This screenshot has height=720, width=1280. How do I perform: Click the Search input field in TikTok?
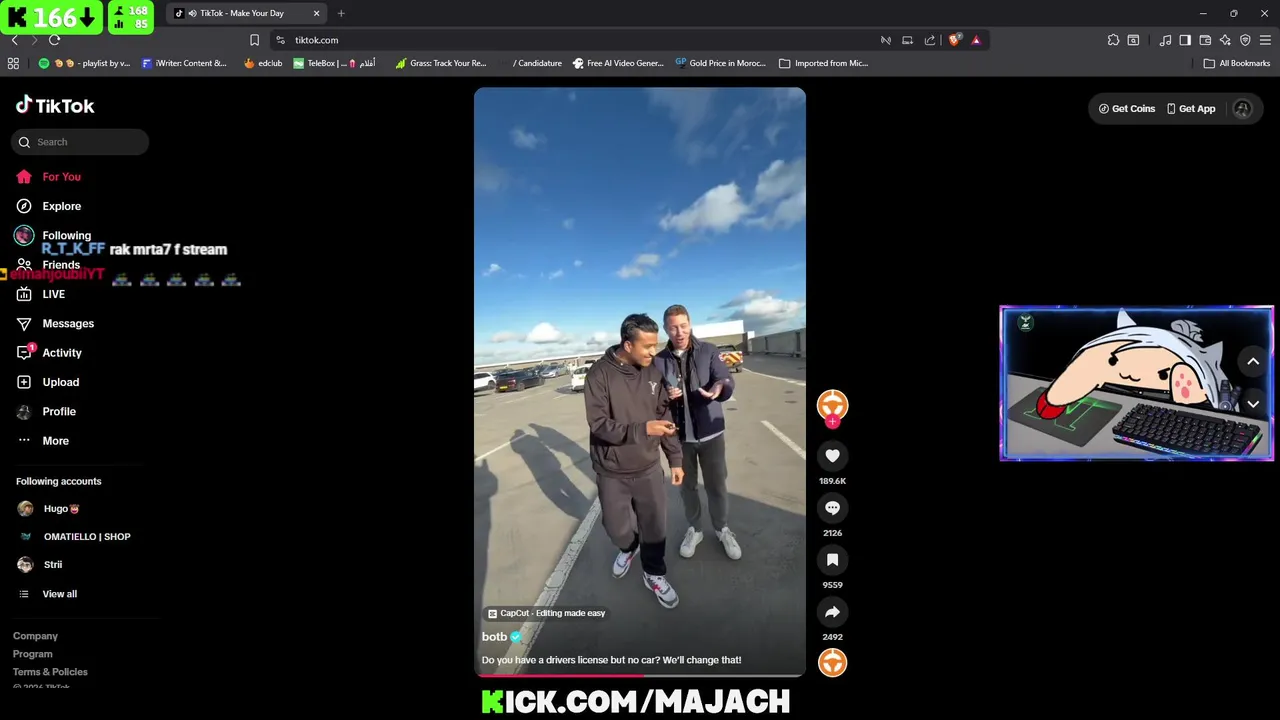coord(80,142)
